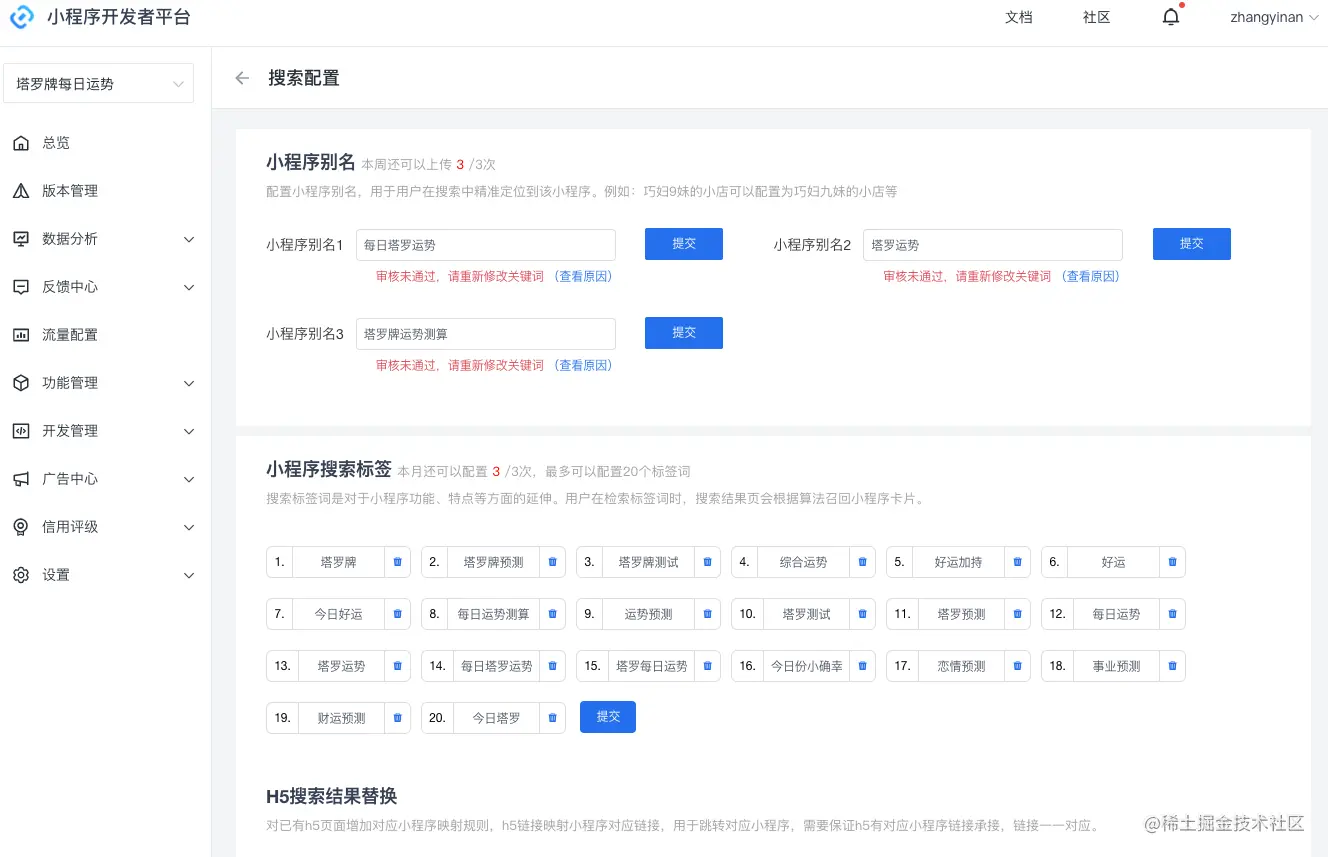Delete tag 10 塔罗测试

pyautogui.click(x=862, y=614)
